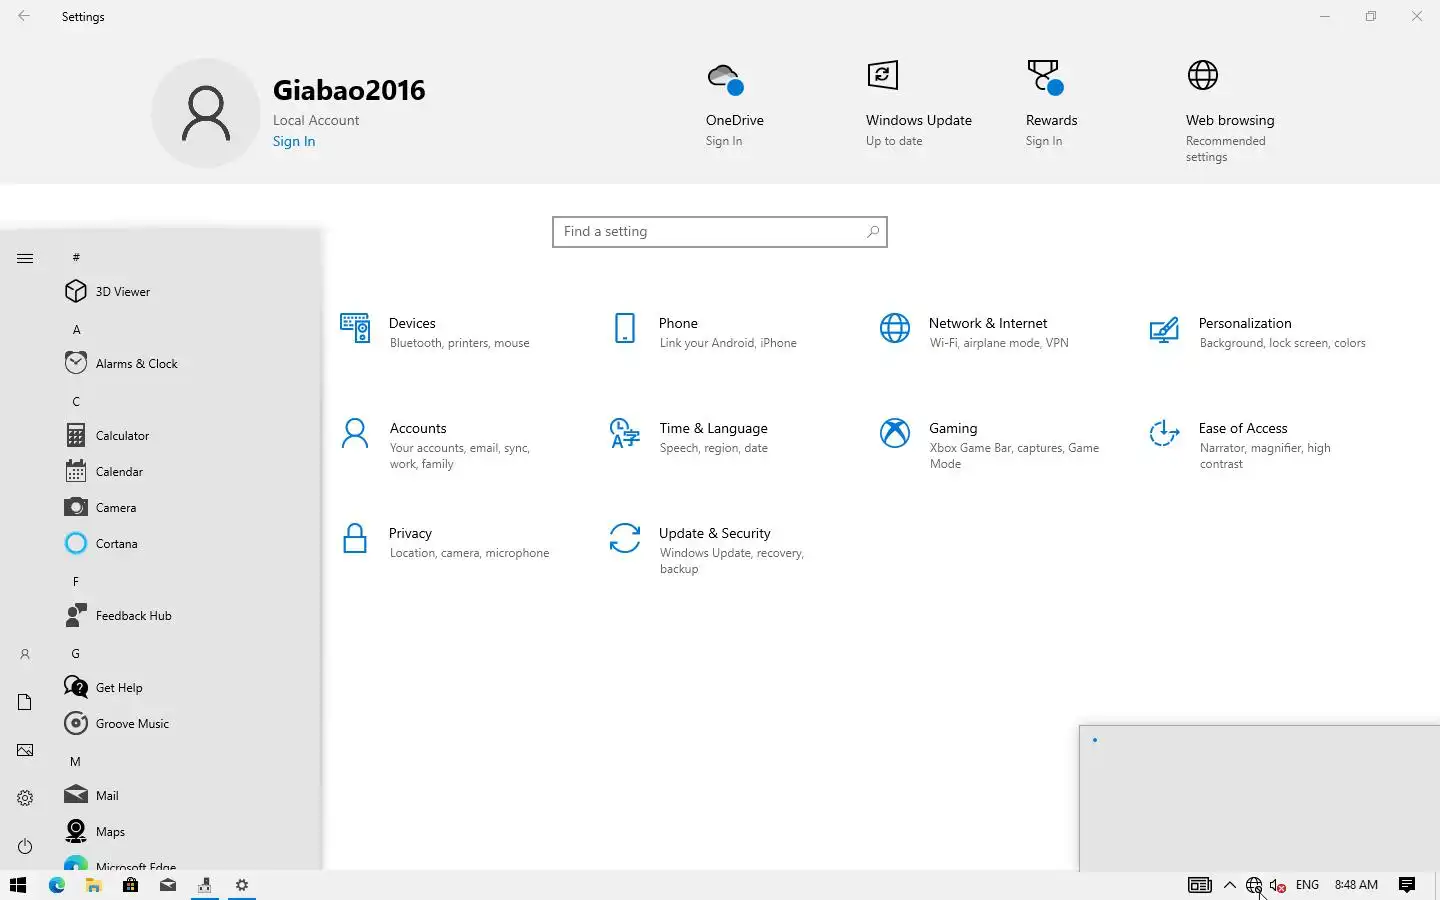1440x900 pixels.
Task: Open user account options in Start sidebar
Action: coord(25,654)
